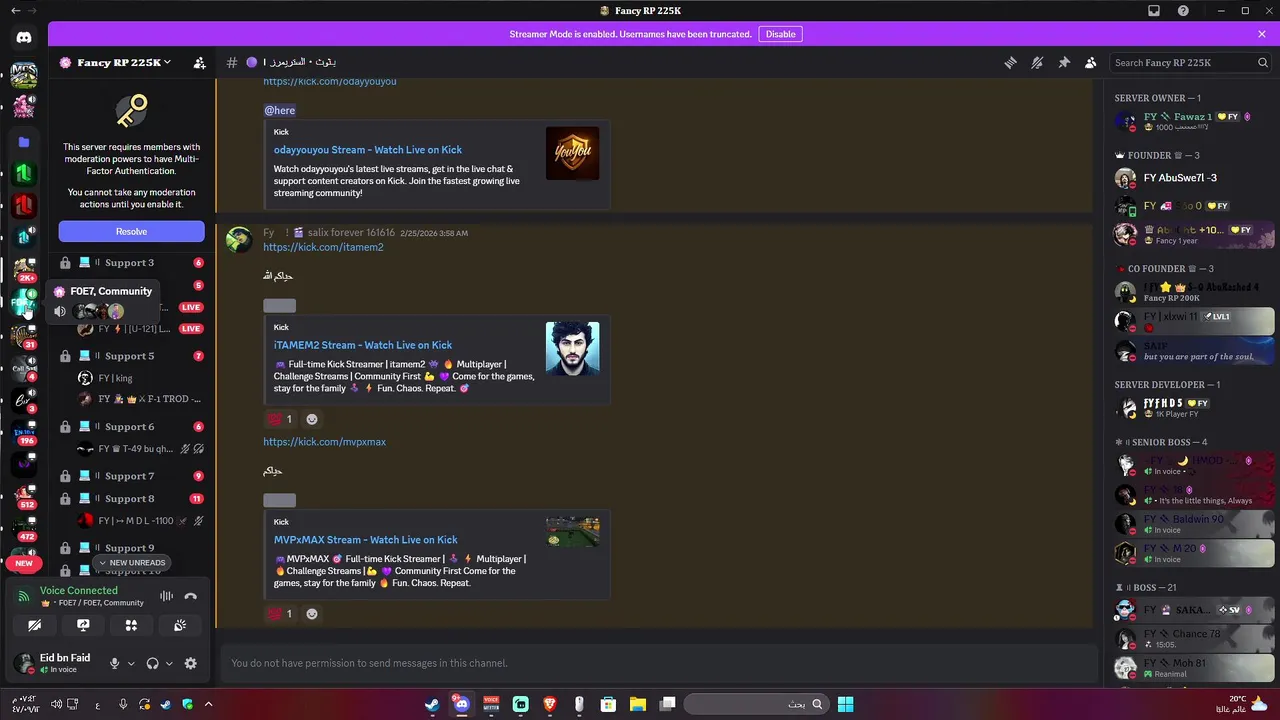Open Support 8 voice channel
This screenshot has width=1280, height=720.
point(131,499)
